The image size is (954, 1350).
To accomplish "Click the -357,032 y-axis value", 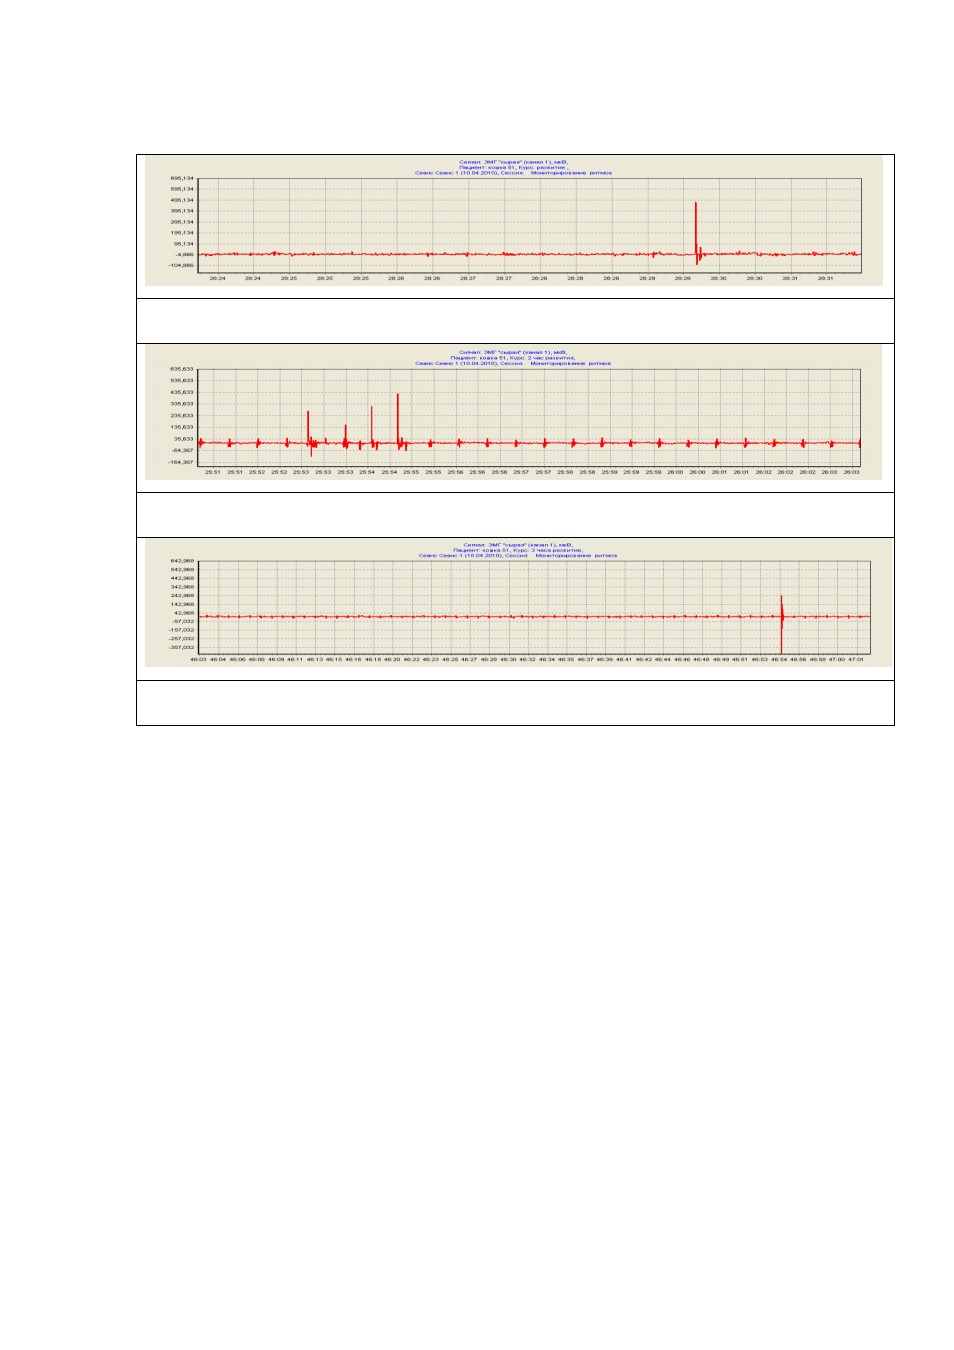I will (181, 647).
